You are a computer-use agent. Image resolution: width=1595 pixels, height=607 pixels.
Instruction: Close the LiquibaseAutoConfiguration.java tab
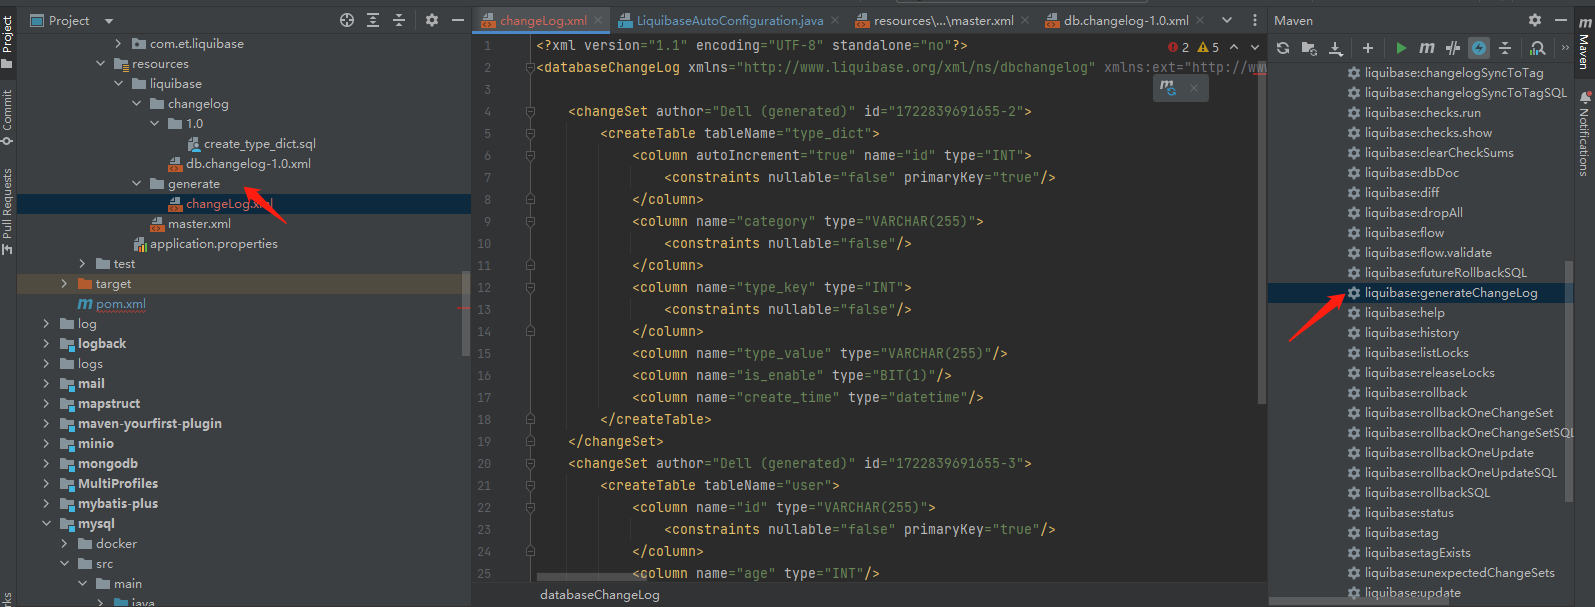833,20
